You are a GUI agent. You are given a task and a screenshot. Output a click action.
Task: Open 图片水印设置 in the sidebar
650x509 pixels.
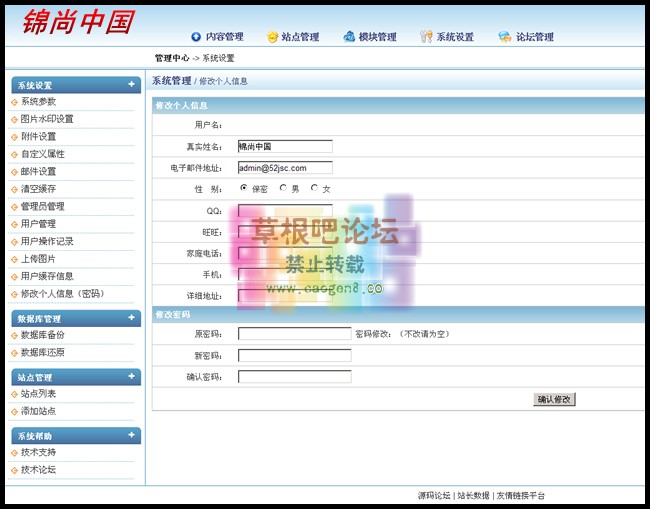[x=47, y=119]
